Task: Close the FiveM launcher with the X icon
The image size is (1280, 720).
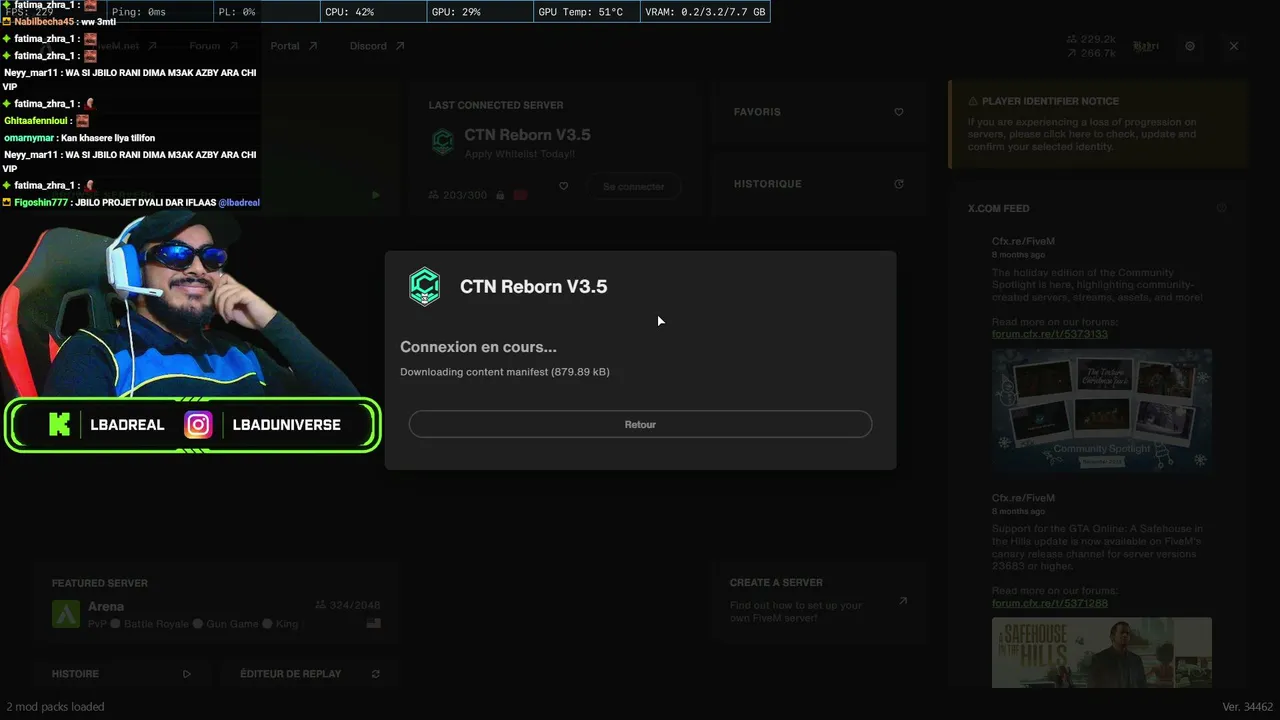Action: (1234, 46)
